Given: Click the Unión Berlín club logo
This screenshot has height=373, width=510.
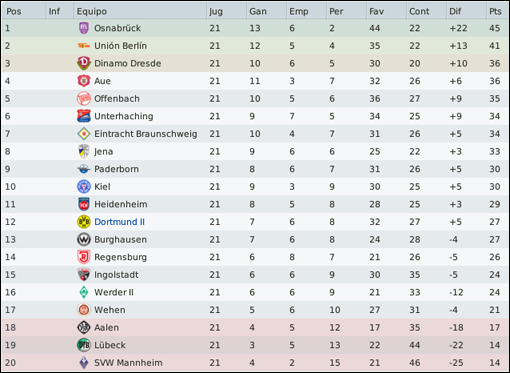Looking at the screenshot, I should pos(84,46).
